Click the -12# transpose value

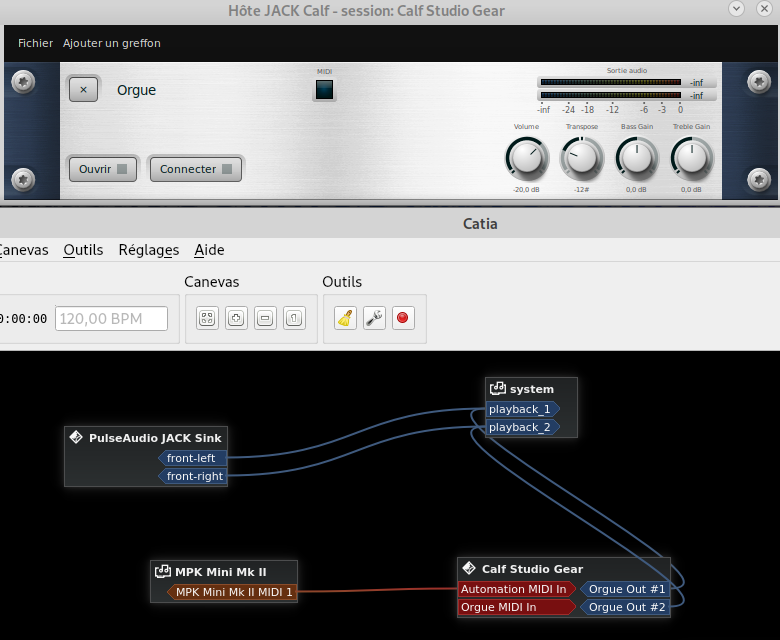[x=582, y=189]
